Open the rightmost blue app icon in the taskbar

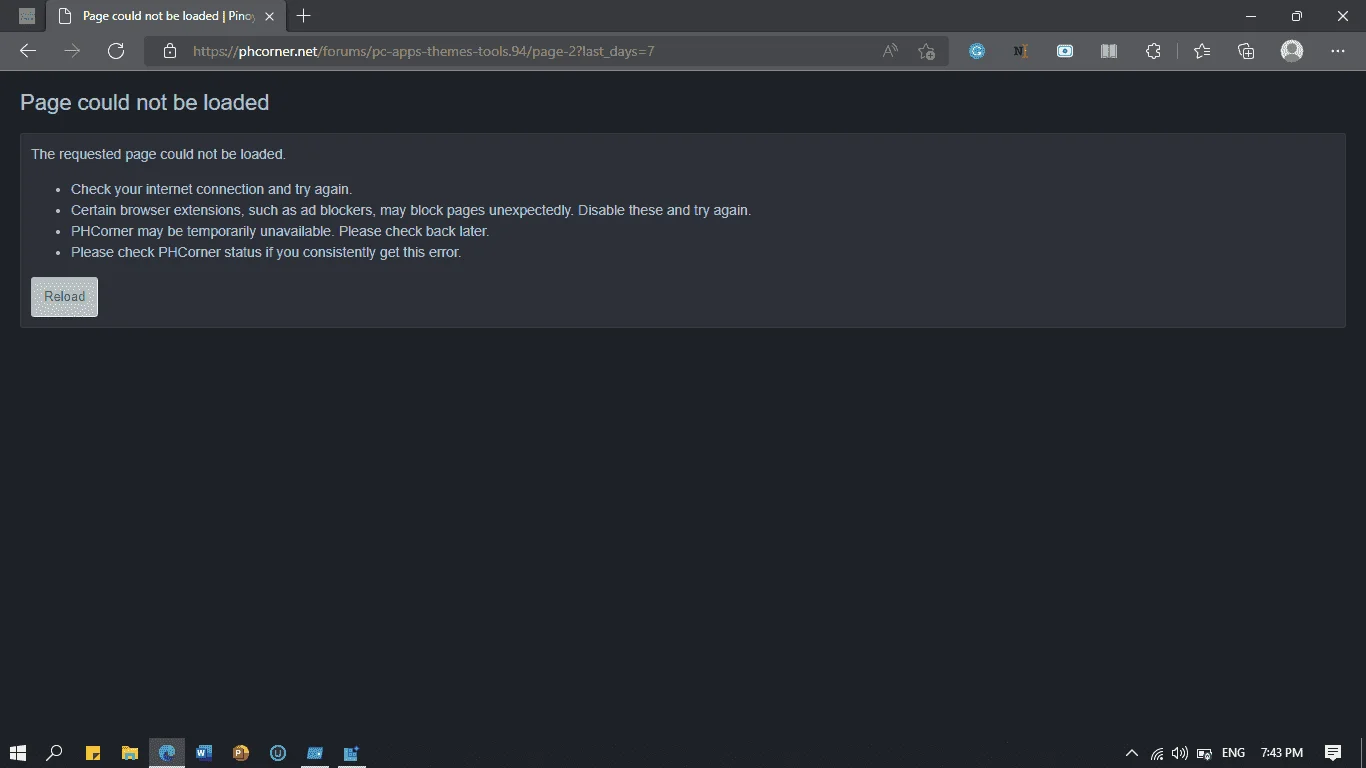point(352,752)
